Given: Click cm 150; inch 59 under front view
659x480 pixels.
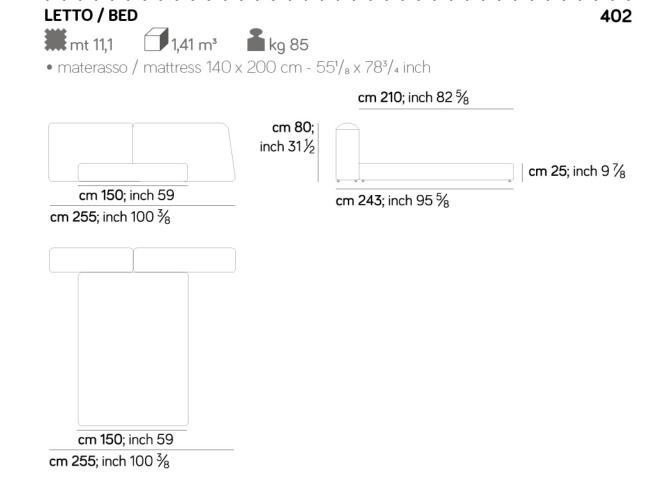Looking at the screenshot, I should pos(133,195).
